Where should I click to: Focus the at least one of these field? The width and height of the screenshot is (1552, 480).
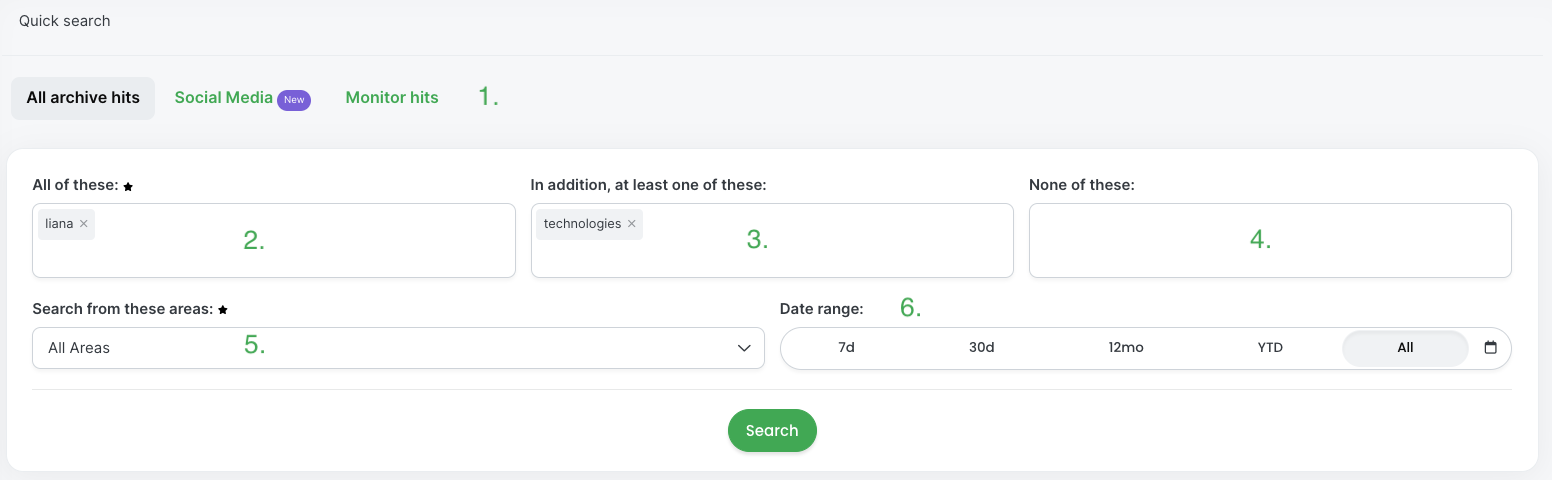tap(772, 241)
